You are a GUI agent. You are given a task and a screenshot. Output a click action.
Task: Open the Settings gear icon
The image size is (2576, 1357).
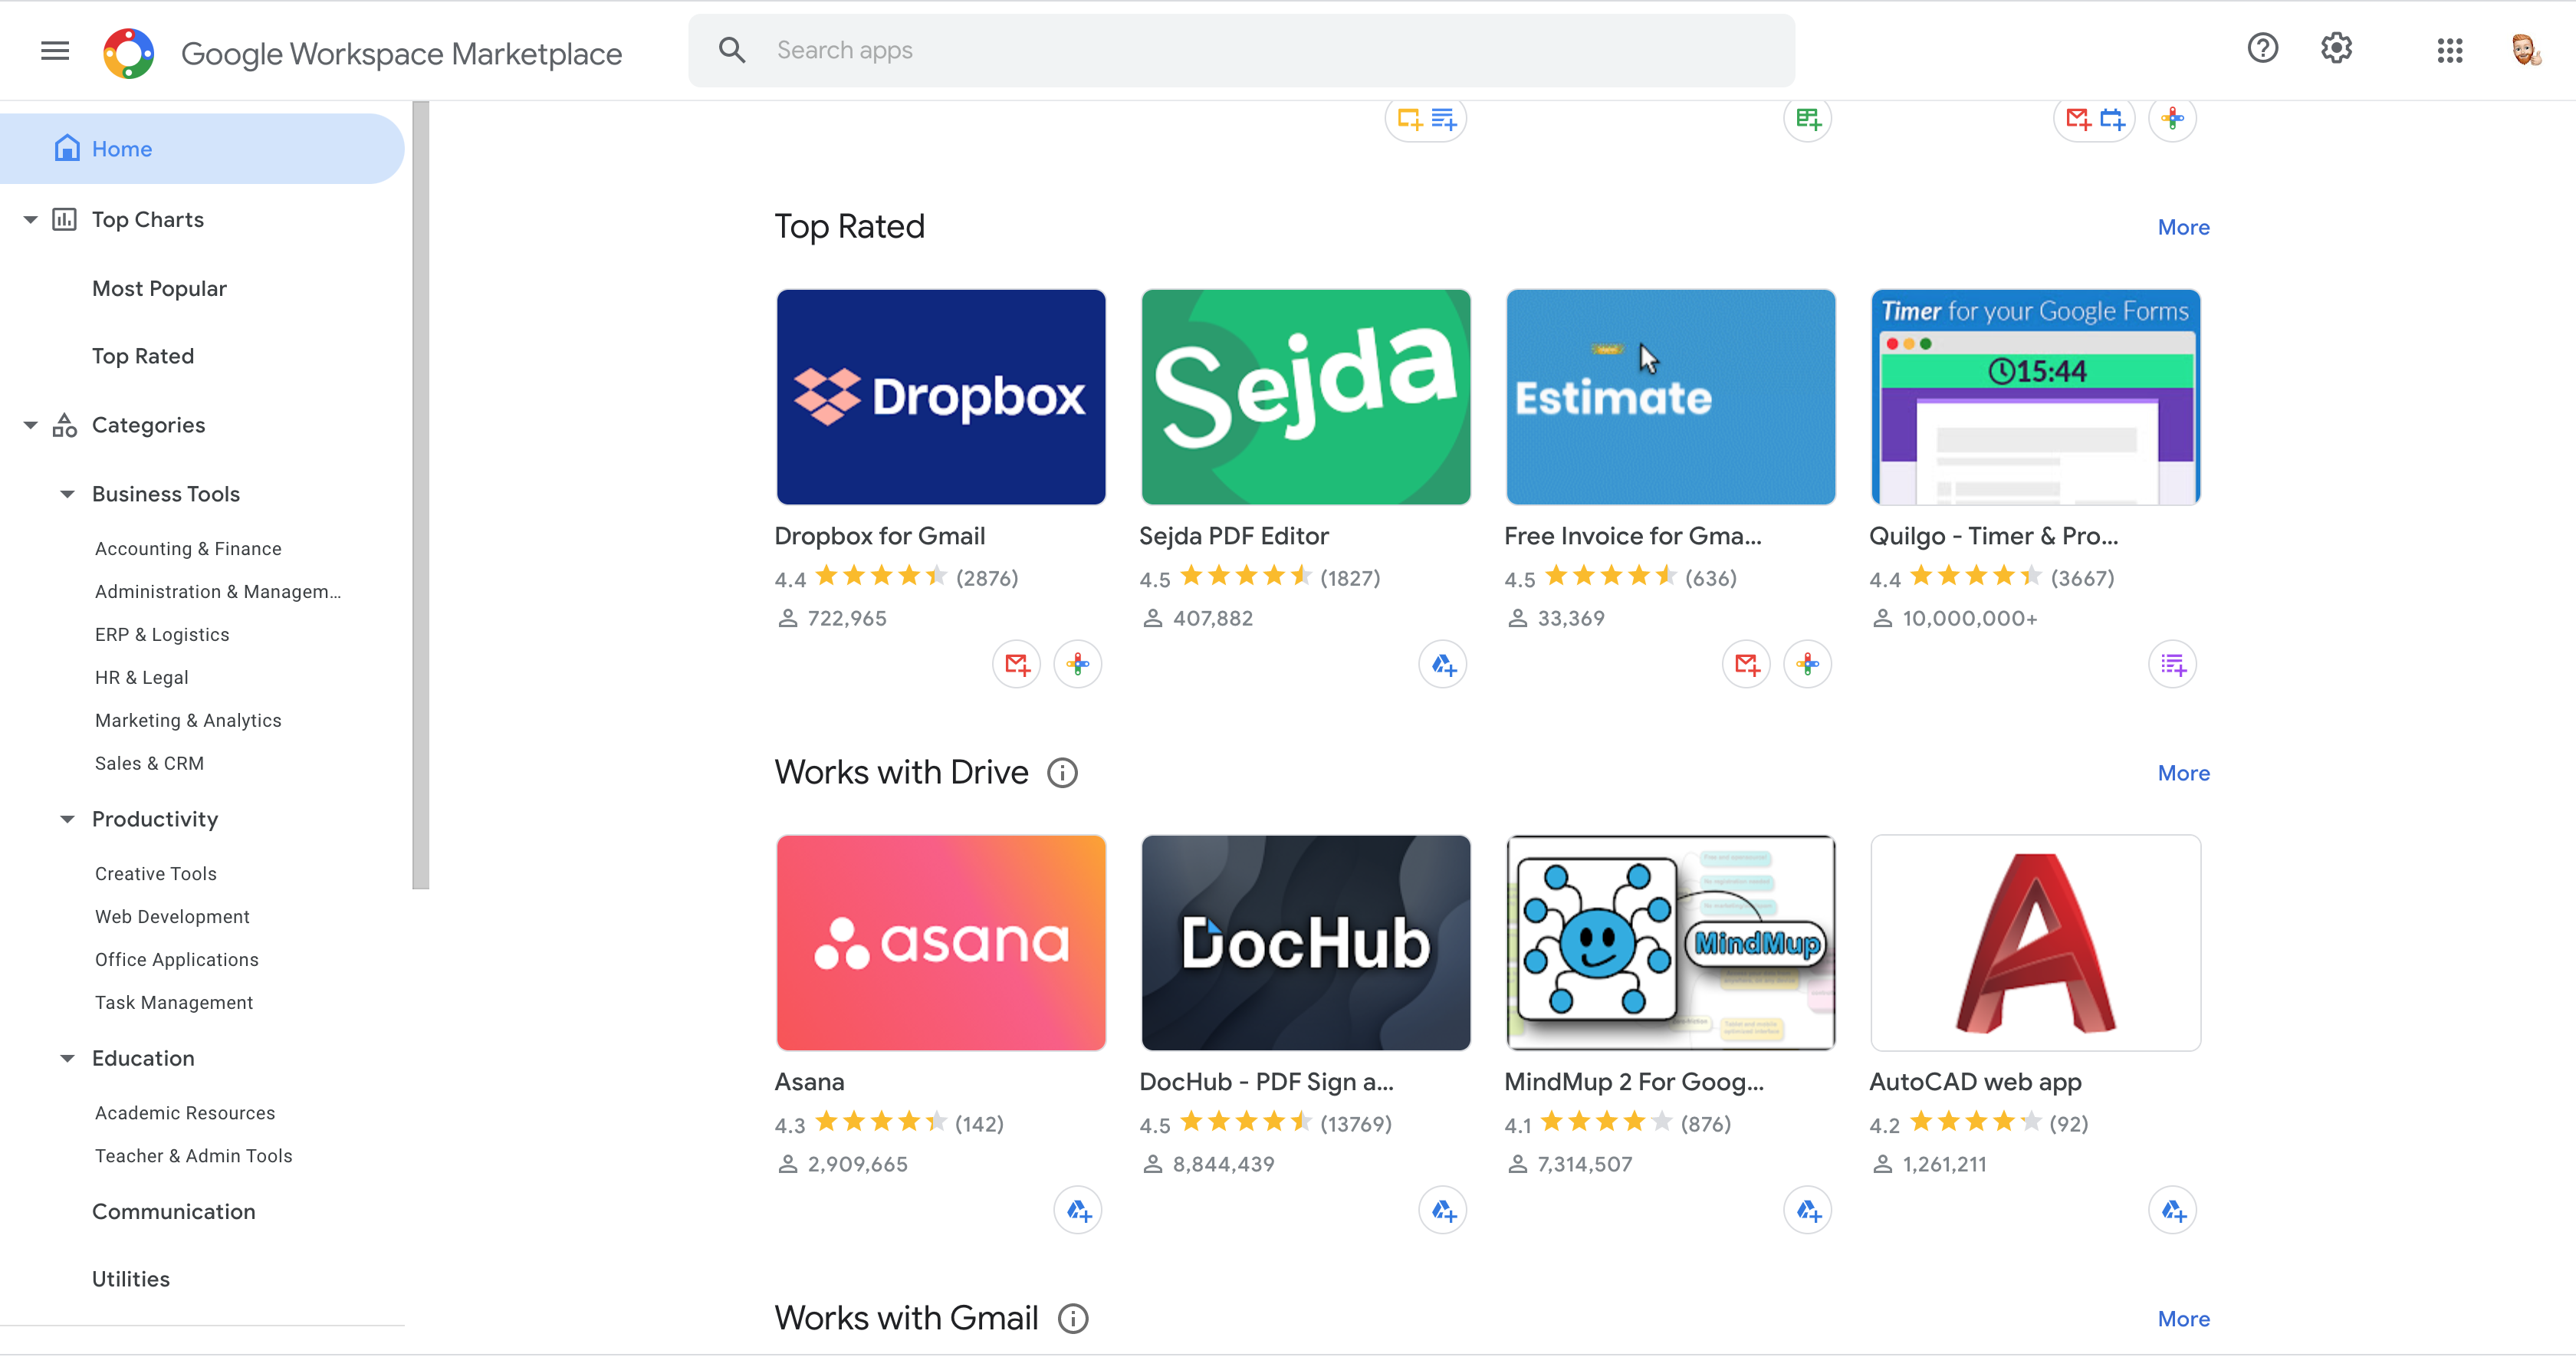coord(2336,48)
